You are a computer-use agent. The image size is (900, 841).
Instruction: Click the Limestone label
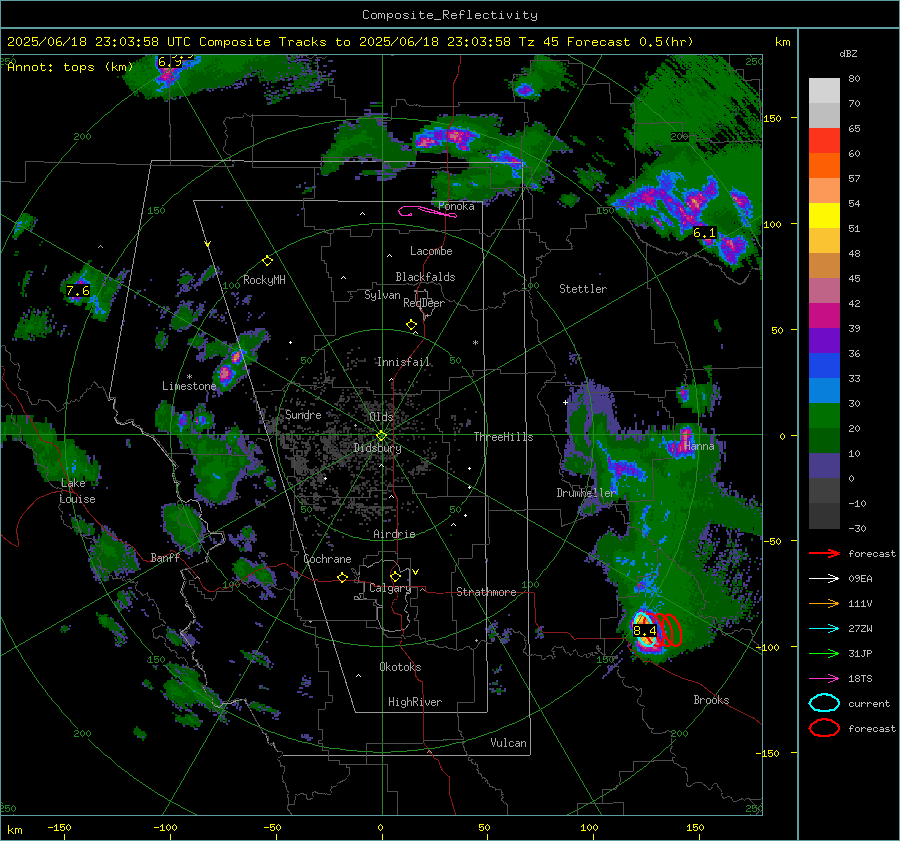pos(189,386)
